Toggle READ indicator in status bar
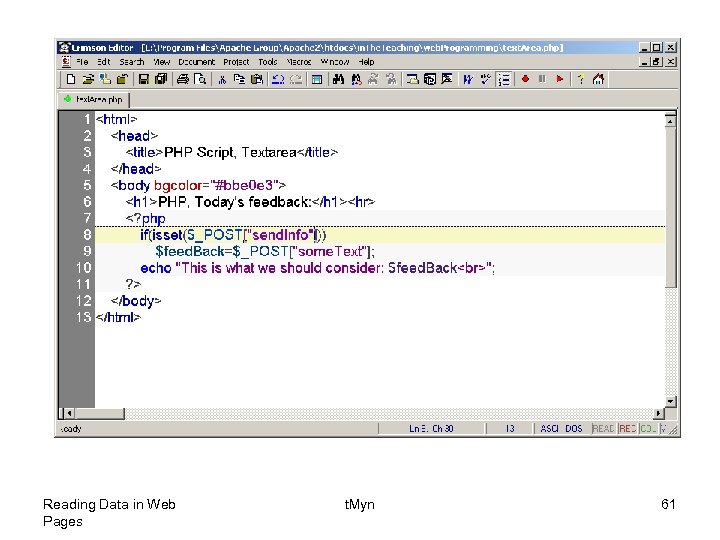 pos(603,428)
